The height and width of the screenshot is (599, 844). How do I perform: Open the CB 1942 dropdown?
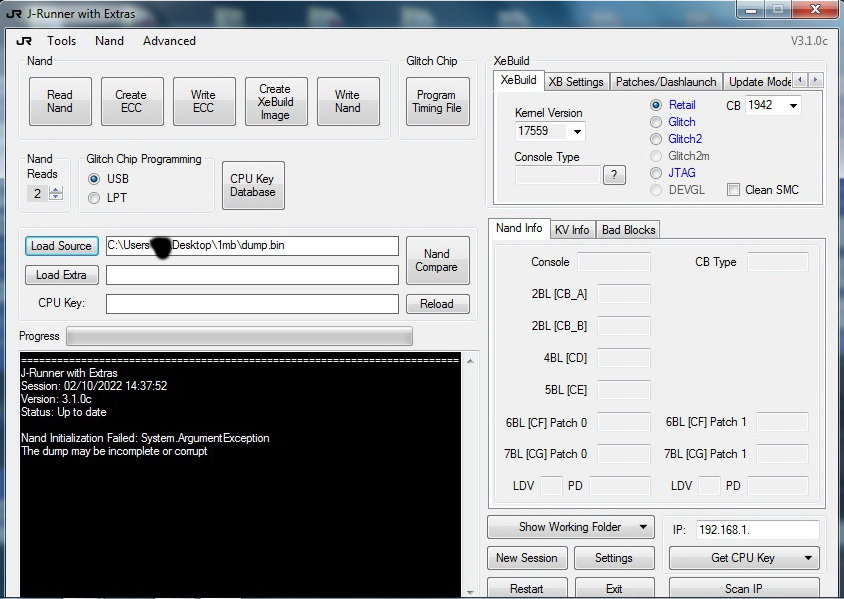(793, 105)
